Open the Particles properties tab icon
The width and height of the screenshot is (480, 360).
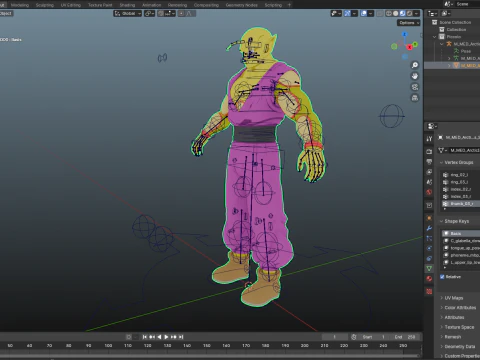429,238
